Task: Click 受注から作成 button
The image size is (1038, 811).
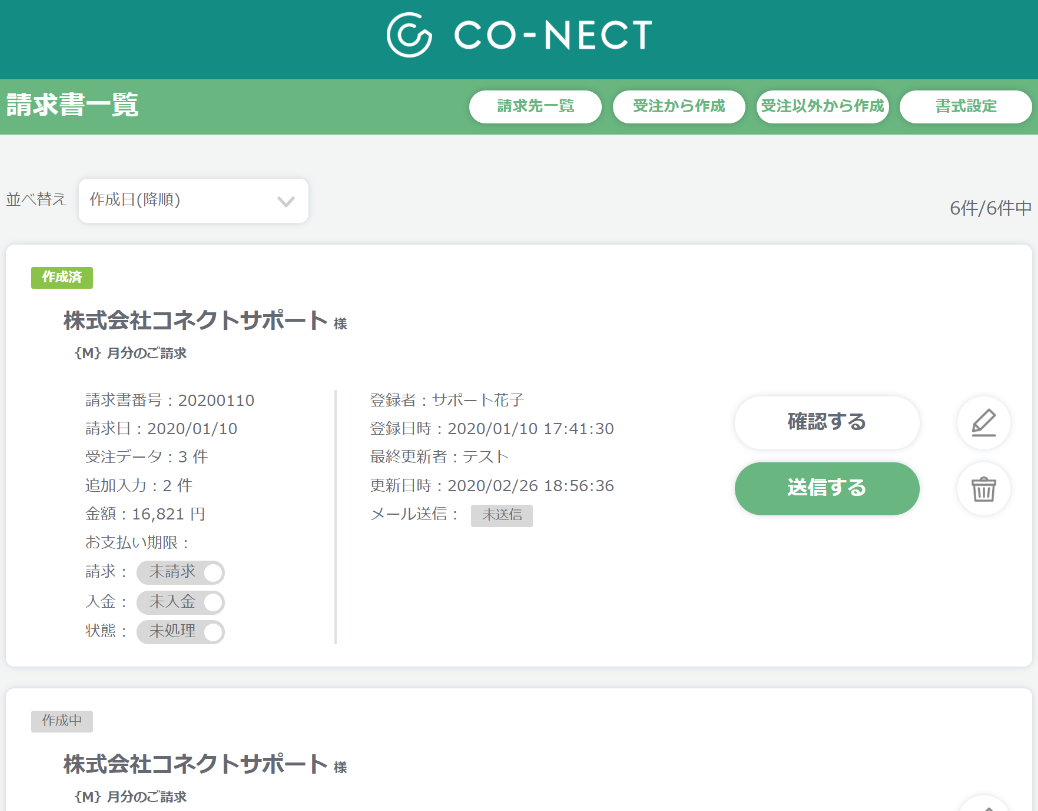Action: click(x=679, y=107)
